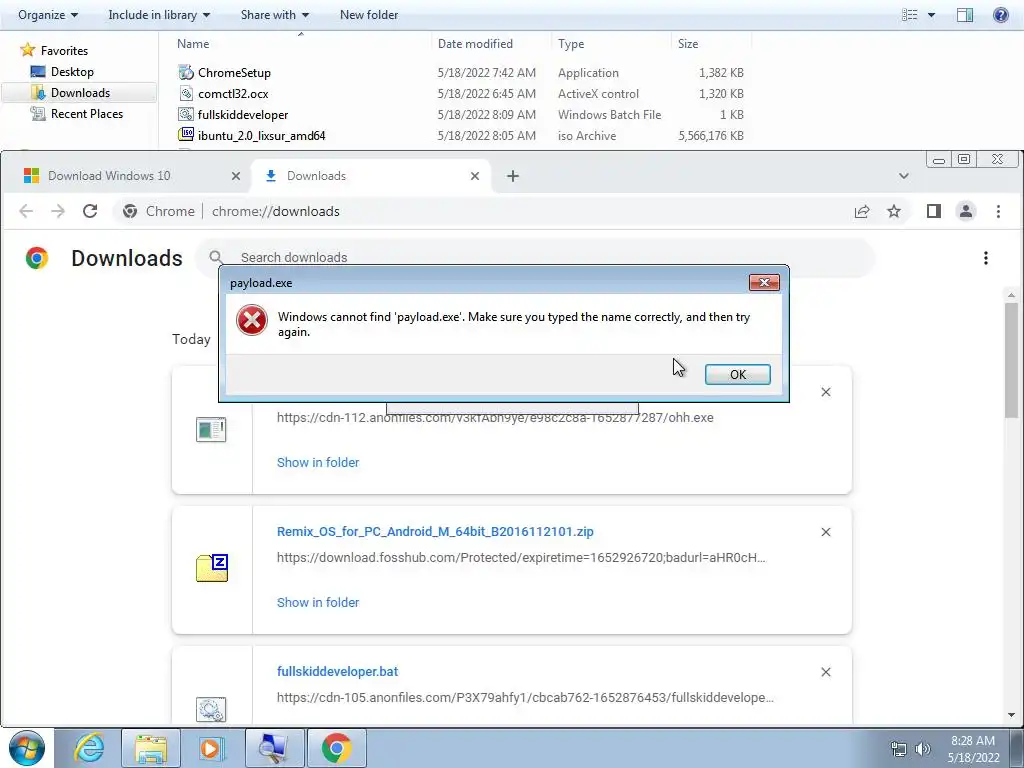Show Remix_OS zip in folder

click(x=318, y=602)
